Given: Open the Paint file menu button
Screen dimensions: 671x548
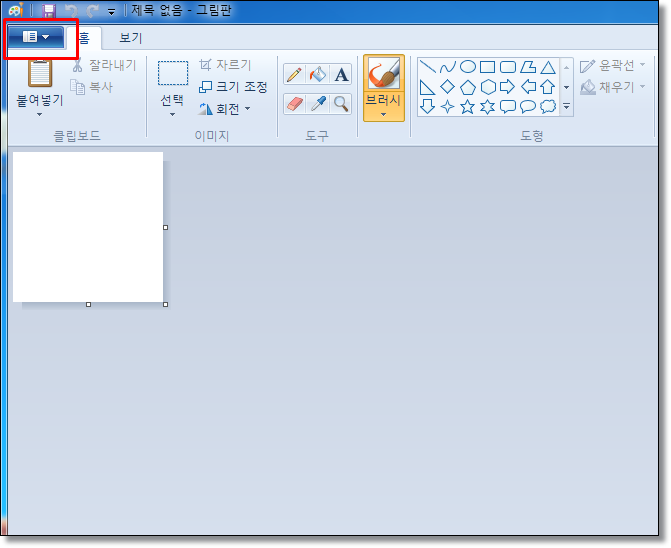Looking at the screenshot, I should click(x=36, y=38).
